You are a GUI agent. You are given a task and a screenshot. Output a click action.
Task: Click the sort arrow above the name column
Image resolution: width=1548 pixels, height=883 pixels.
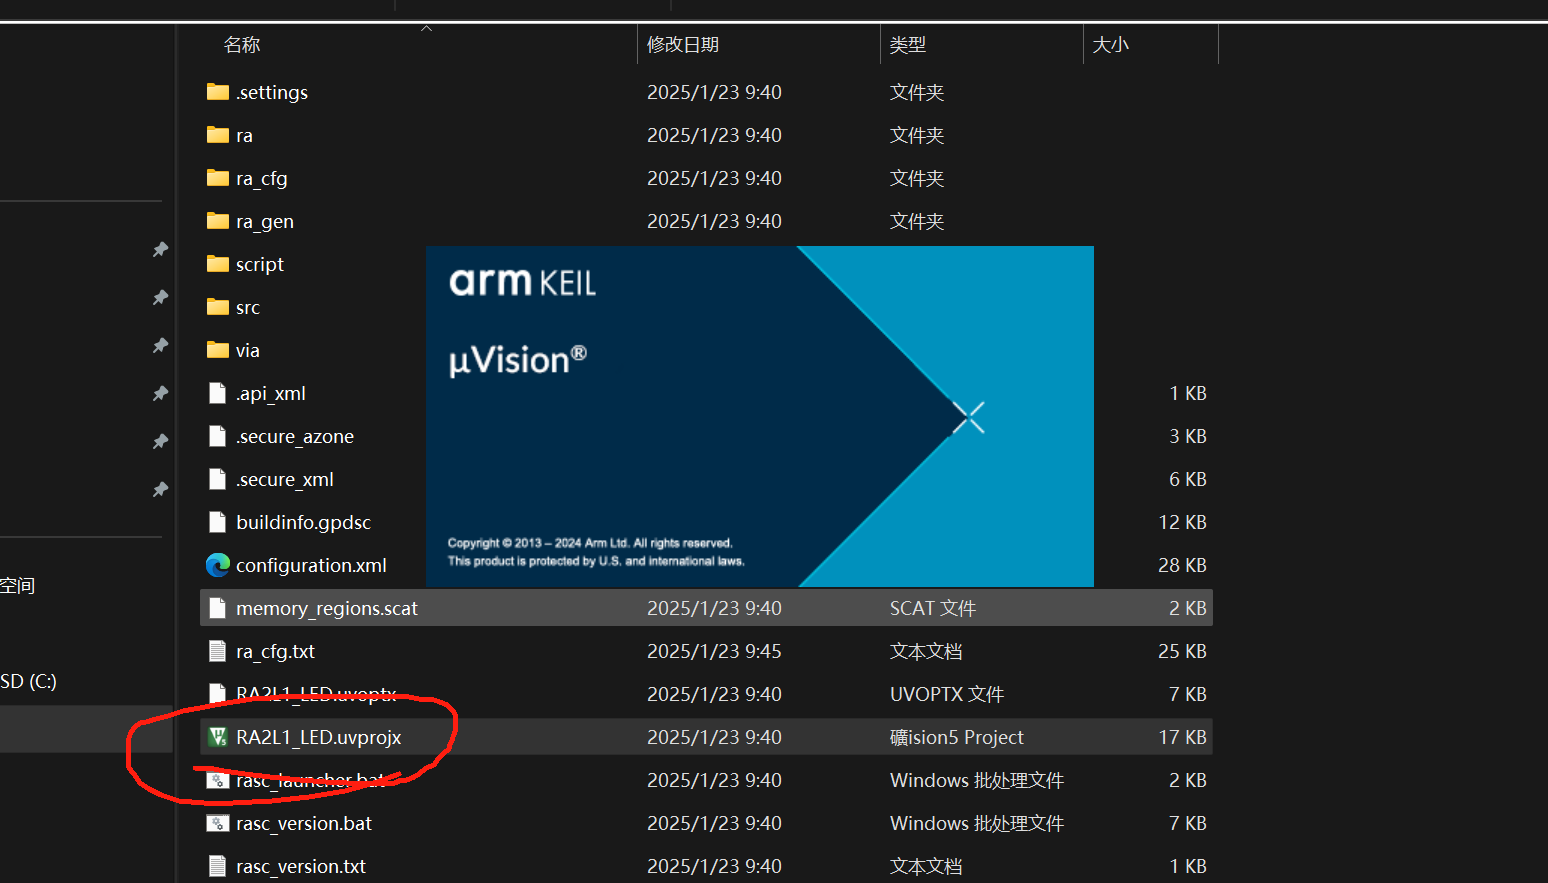[x=427, y=29]
